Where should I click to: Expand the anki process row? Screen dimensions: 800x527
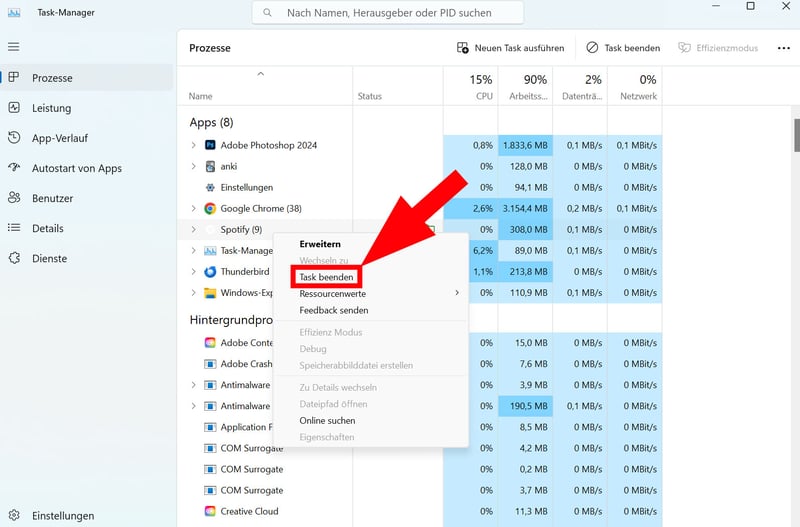coord(194,166)
